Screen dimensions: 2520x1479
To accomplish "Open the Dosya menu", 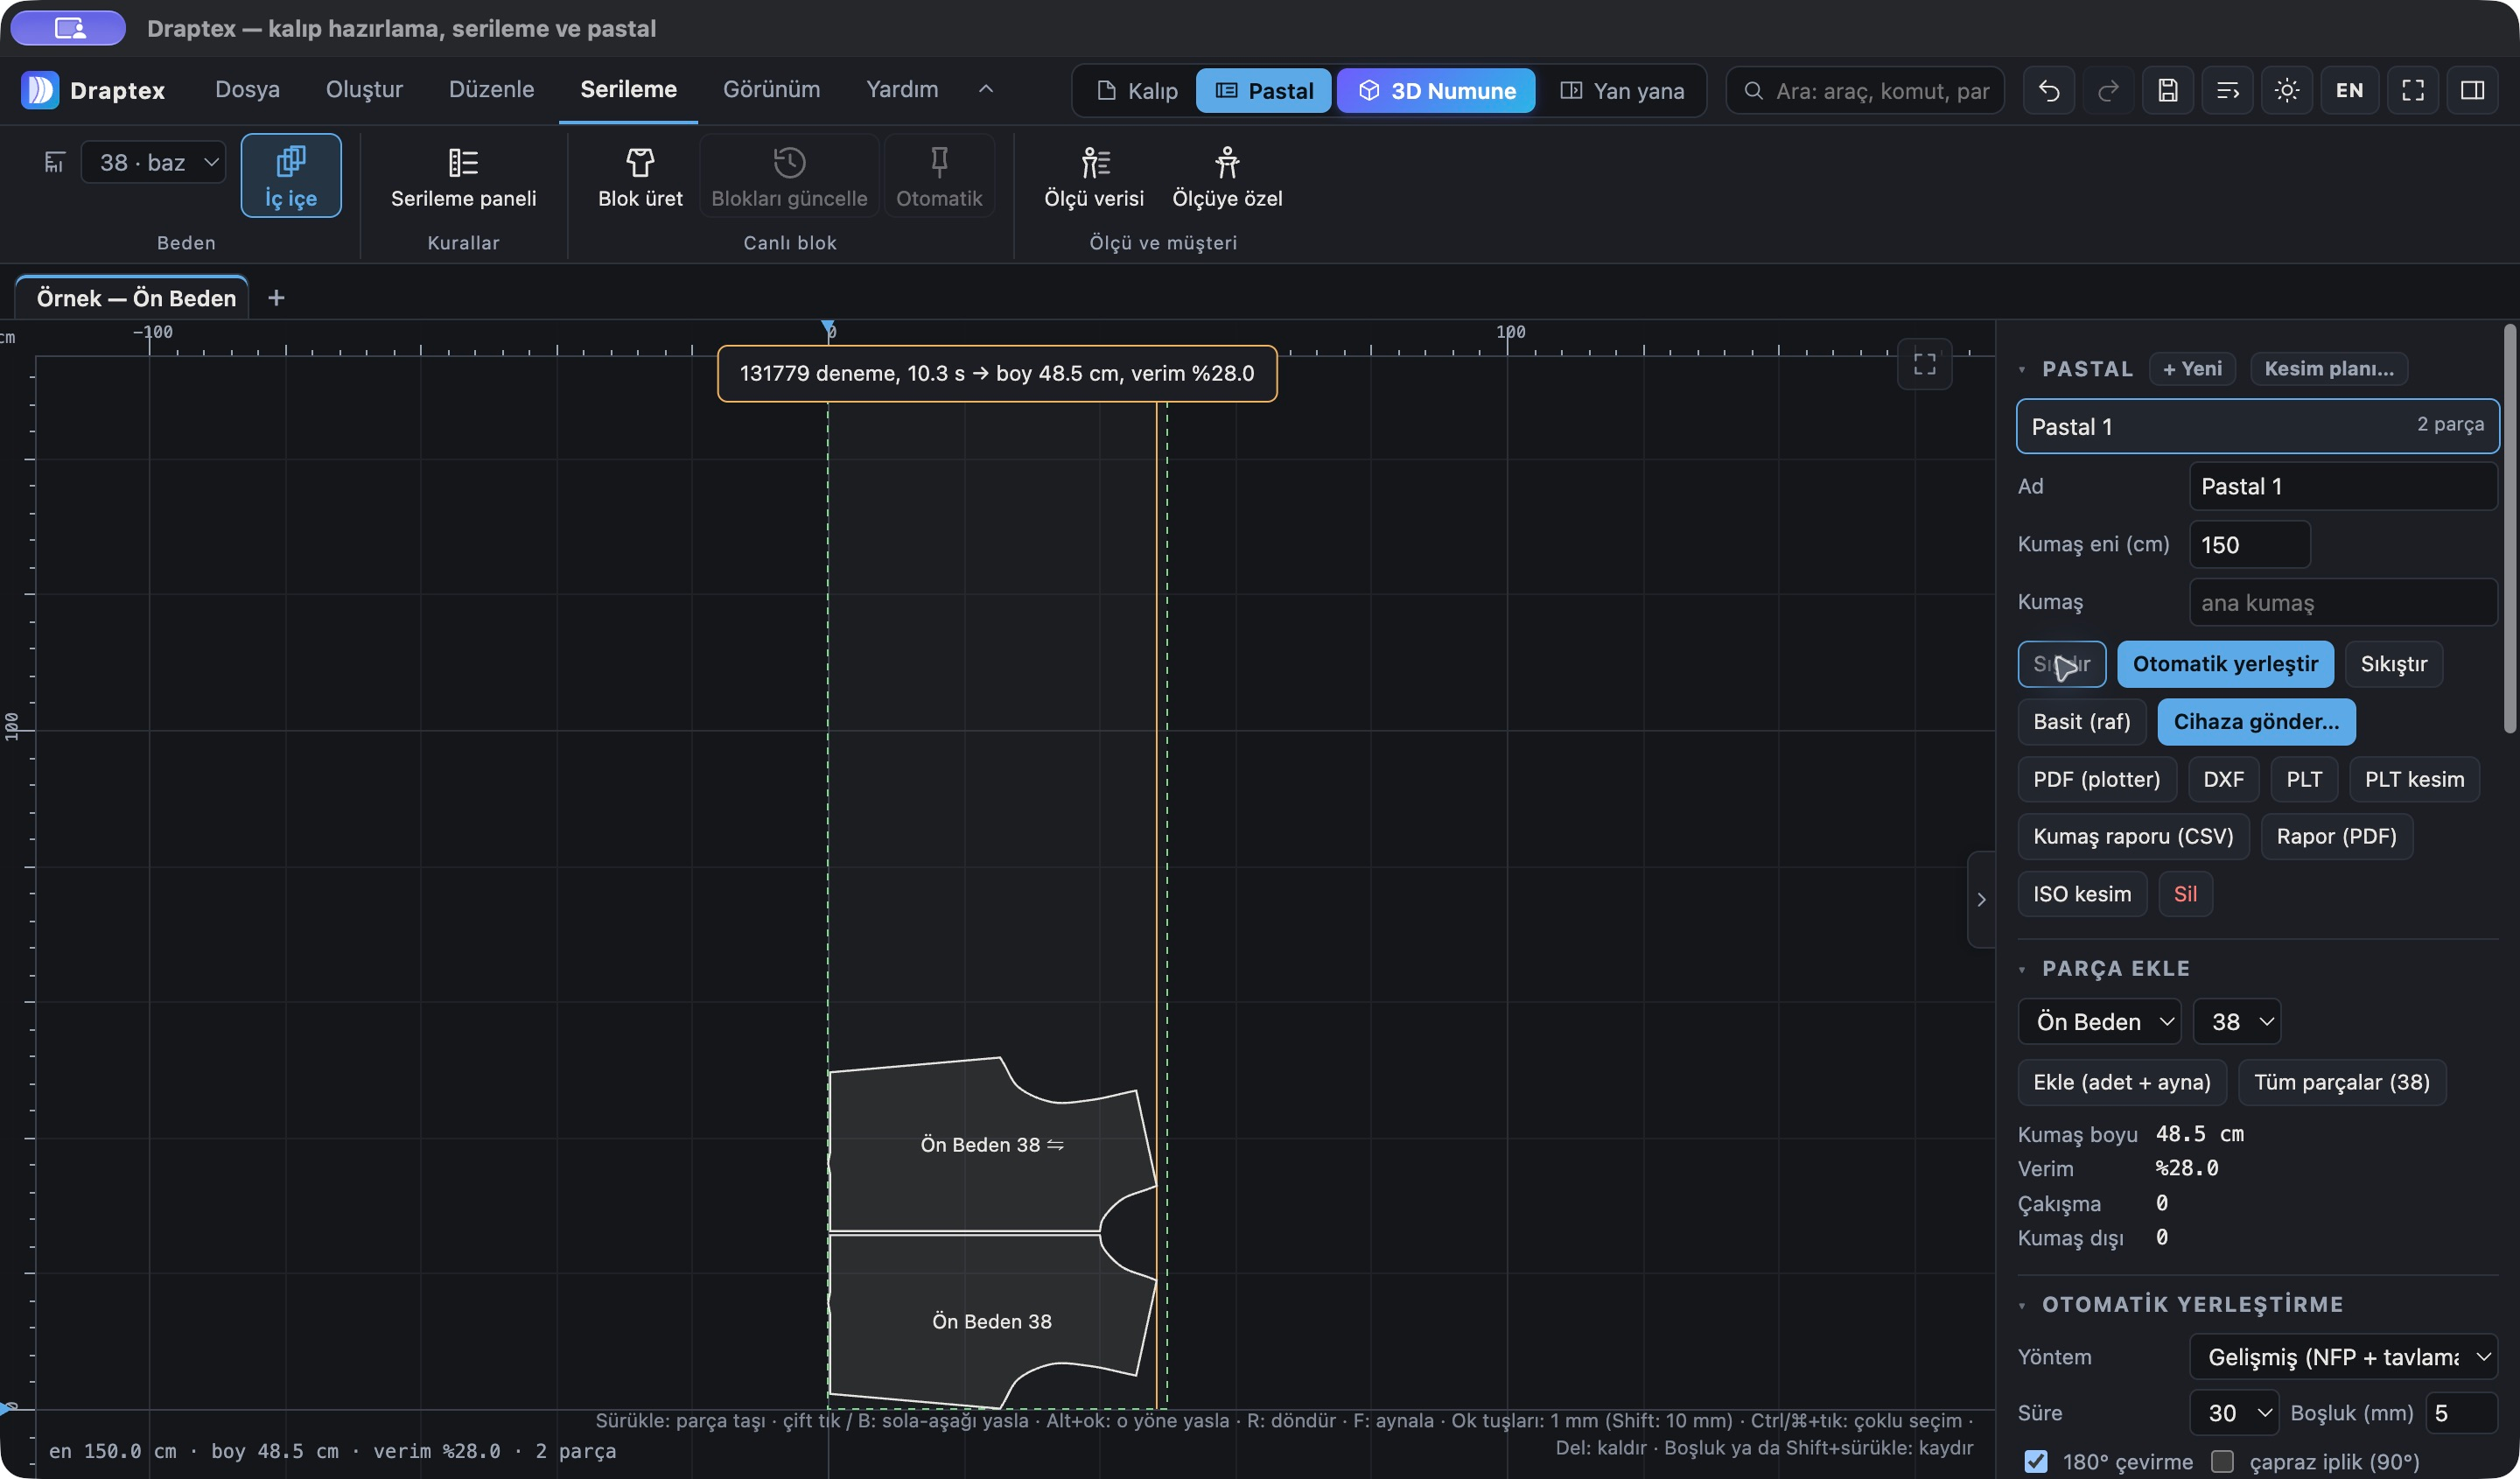I will coord(247,89).
